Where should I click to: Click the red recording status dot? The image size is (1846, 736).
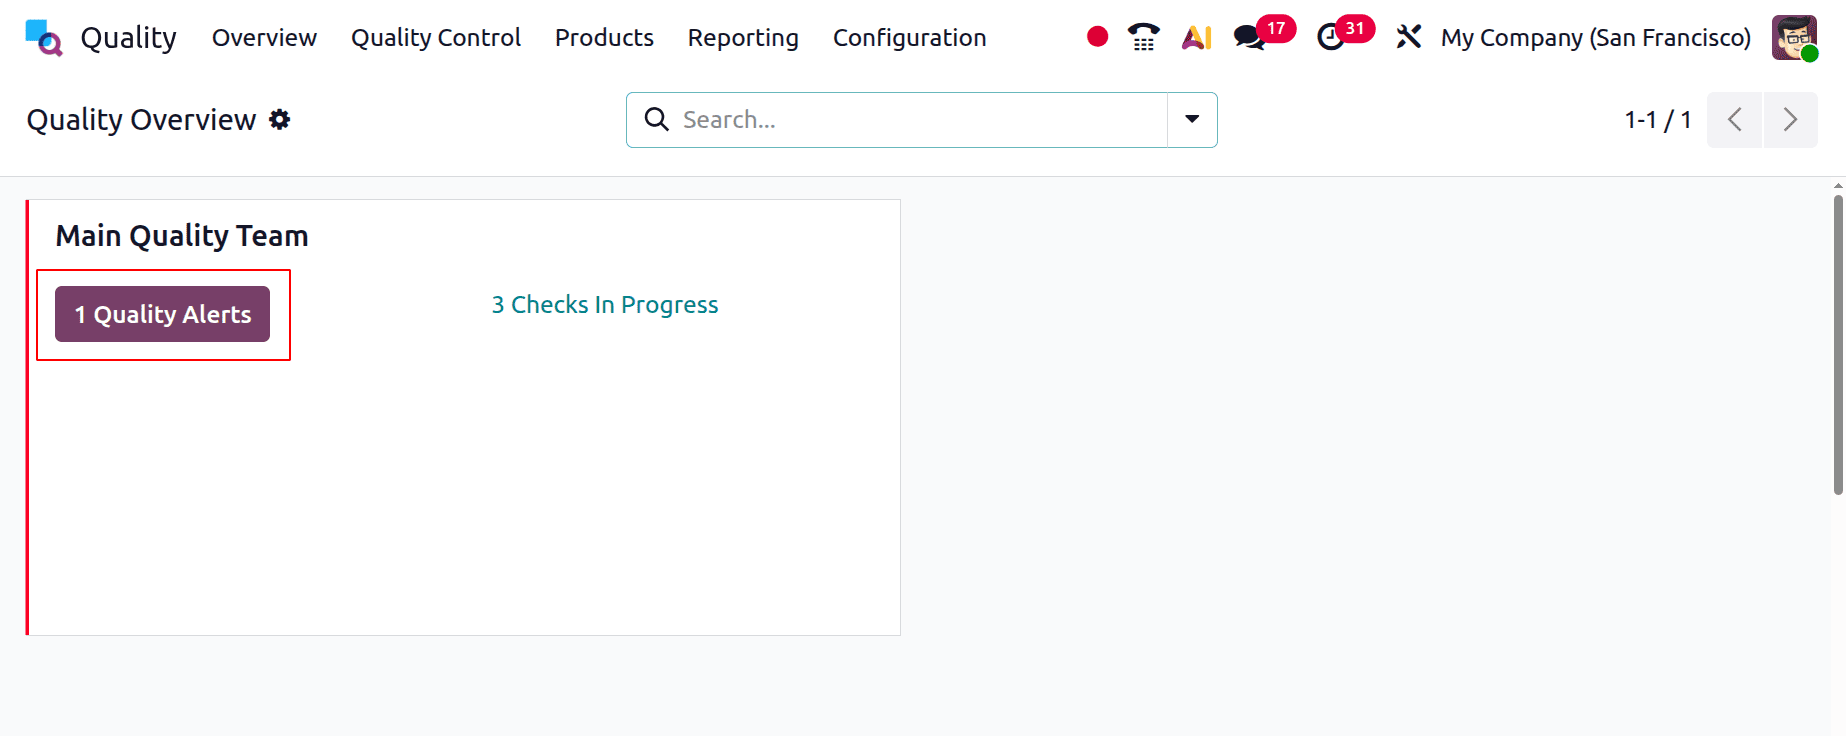click(x=1097, y=37)
